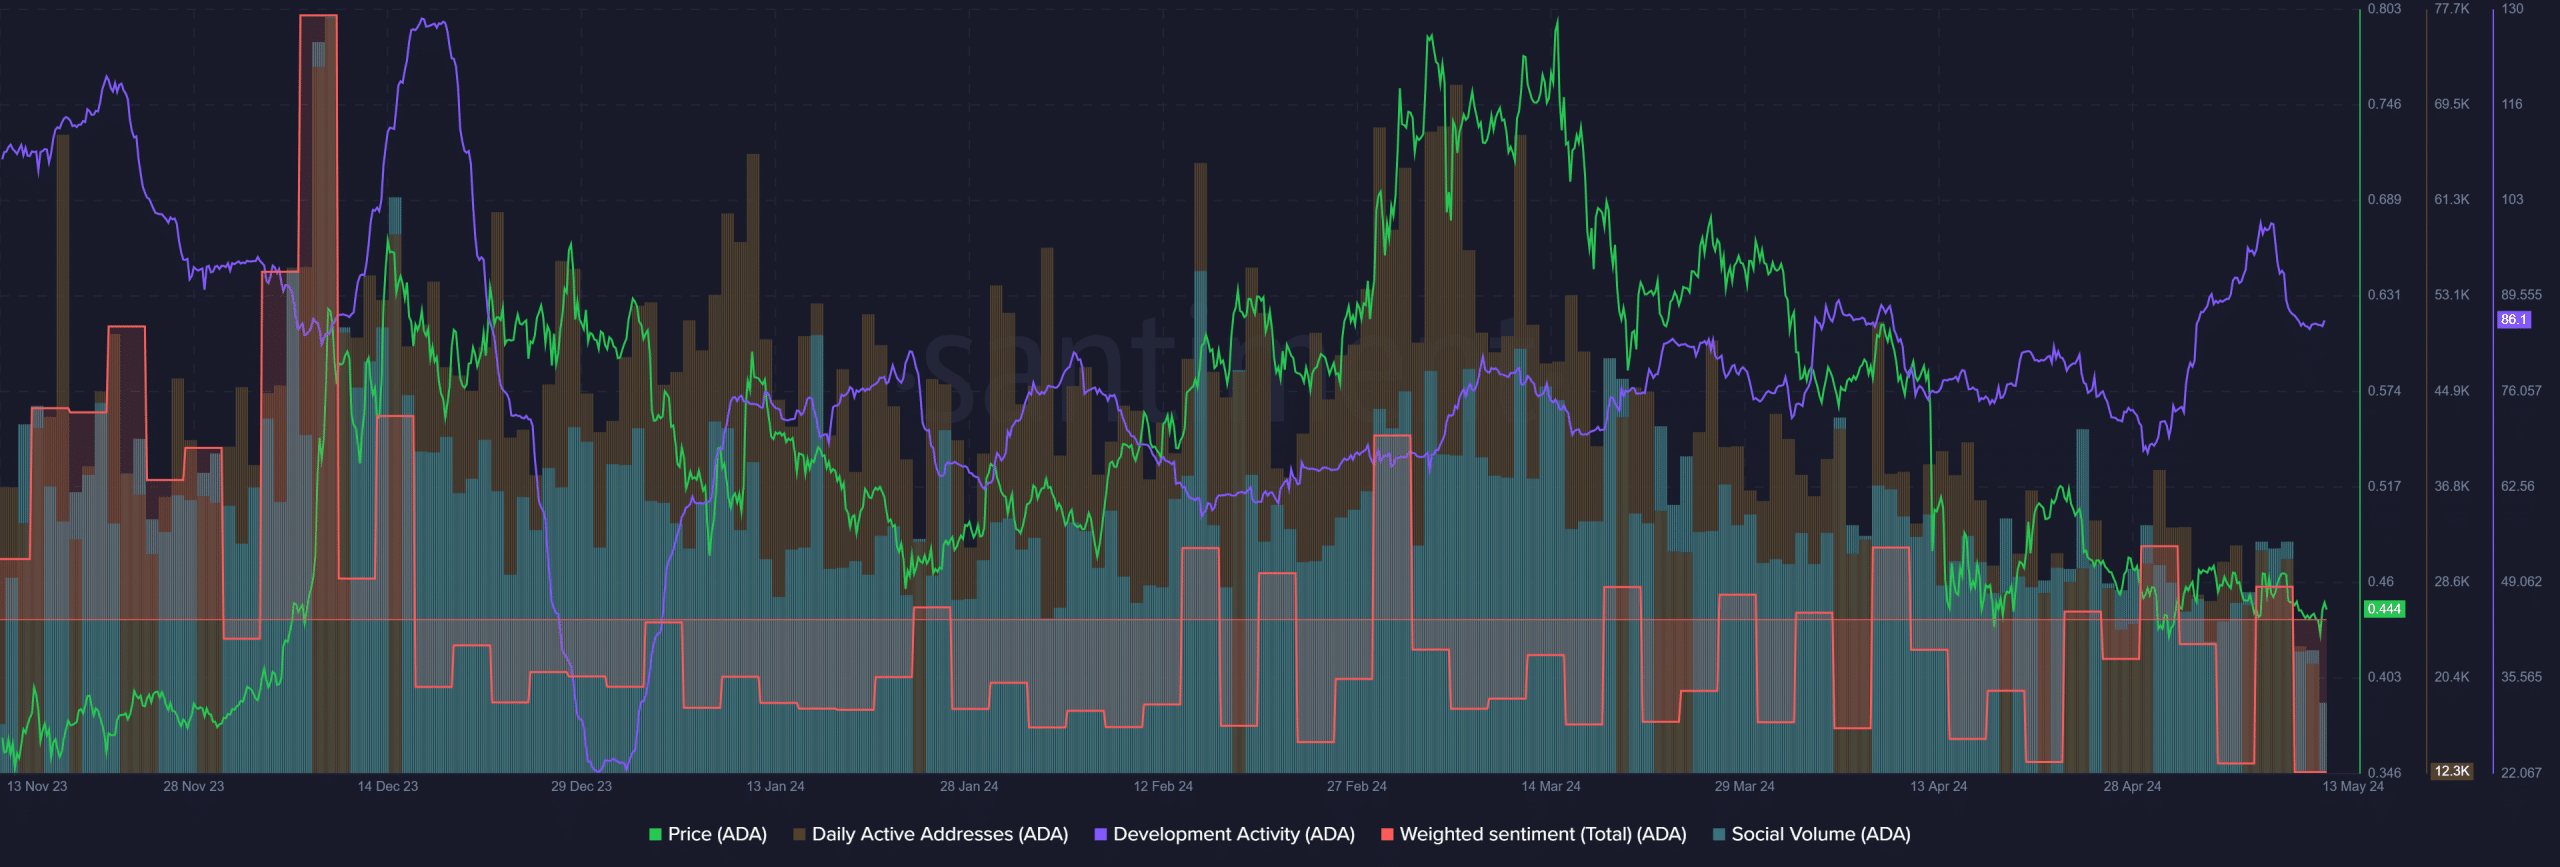Screen dimensions: 2560x867
Task: Click the 0.403 price axis value
Action: (2384, 677)
